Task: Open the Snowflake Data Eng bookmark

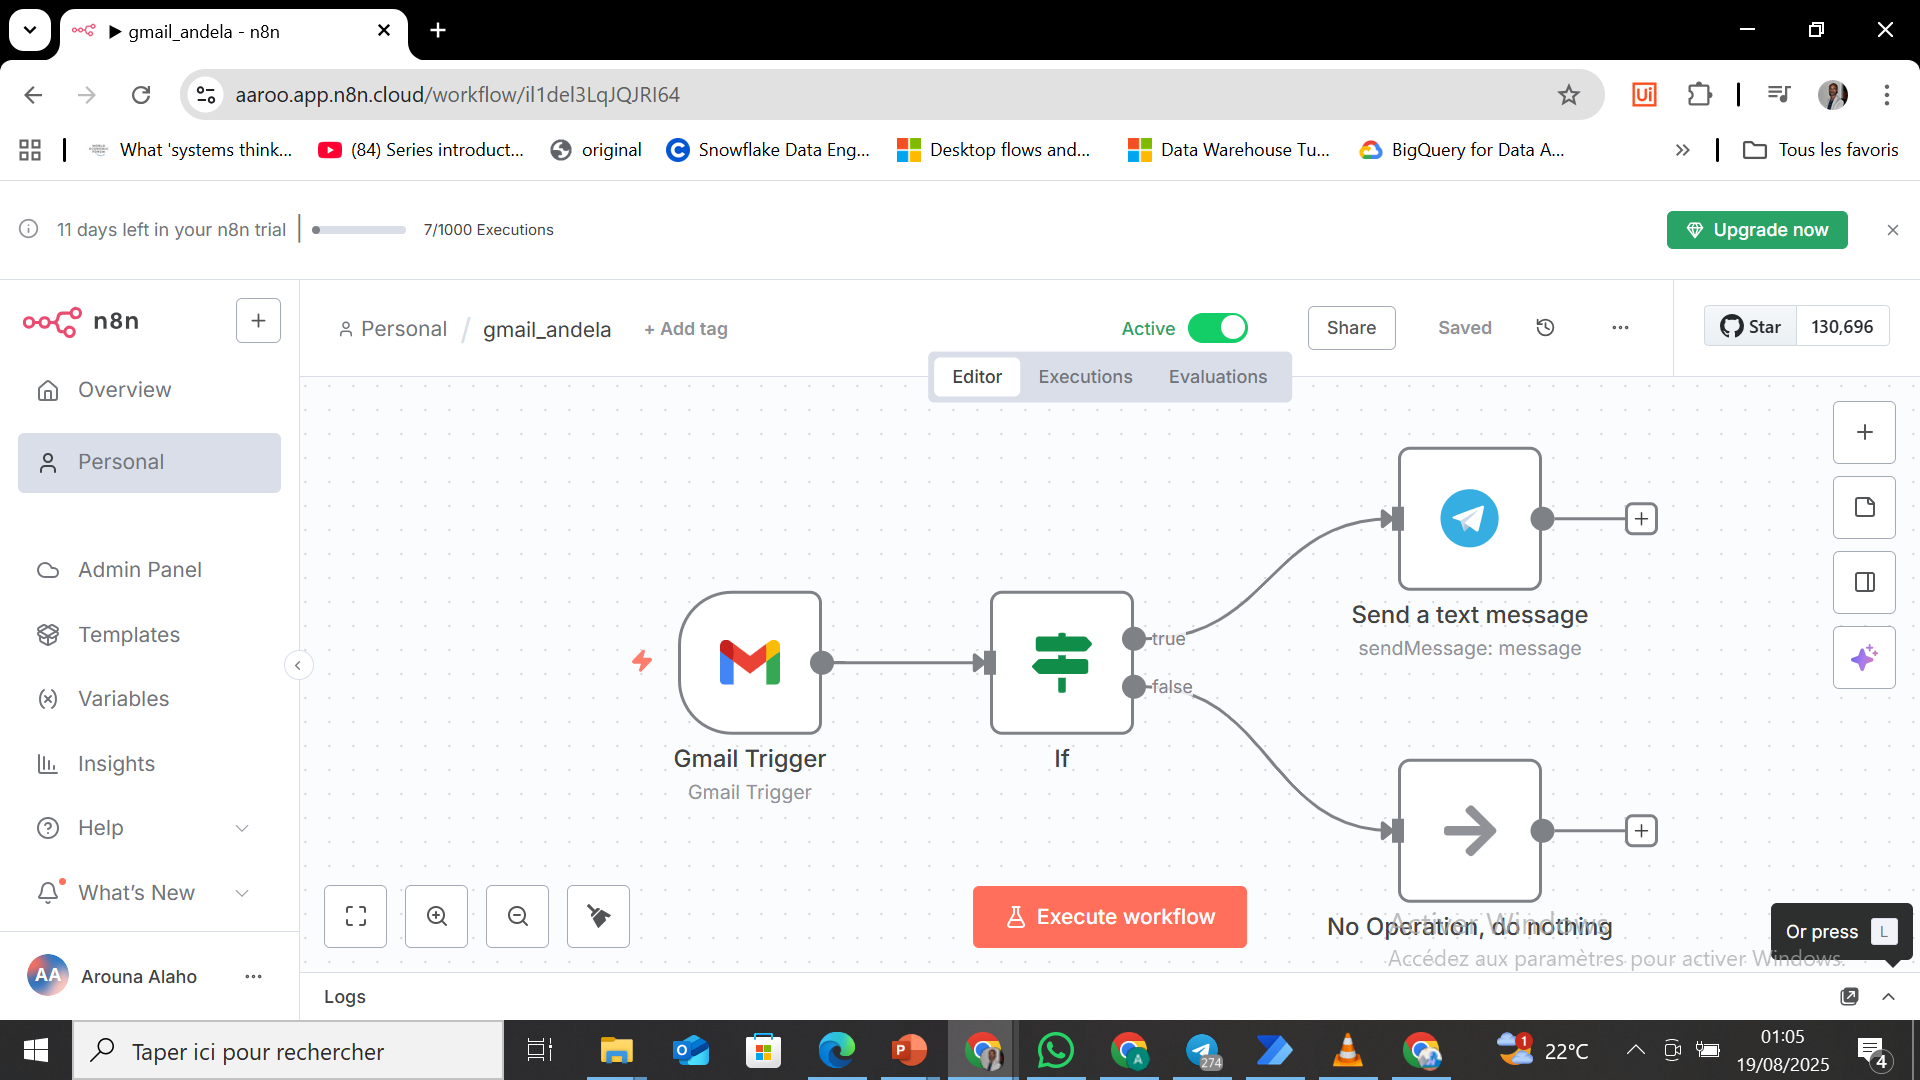Action: (768, 150)
